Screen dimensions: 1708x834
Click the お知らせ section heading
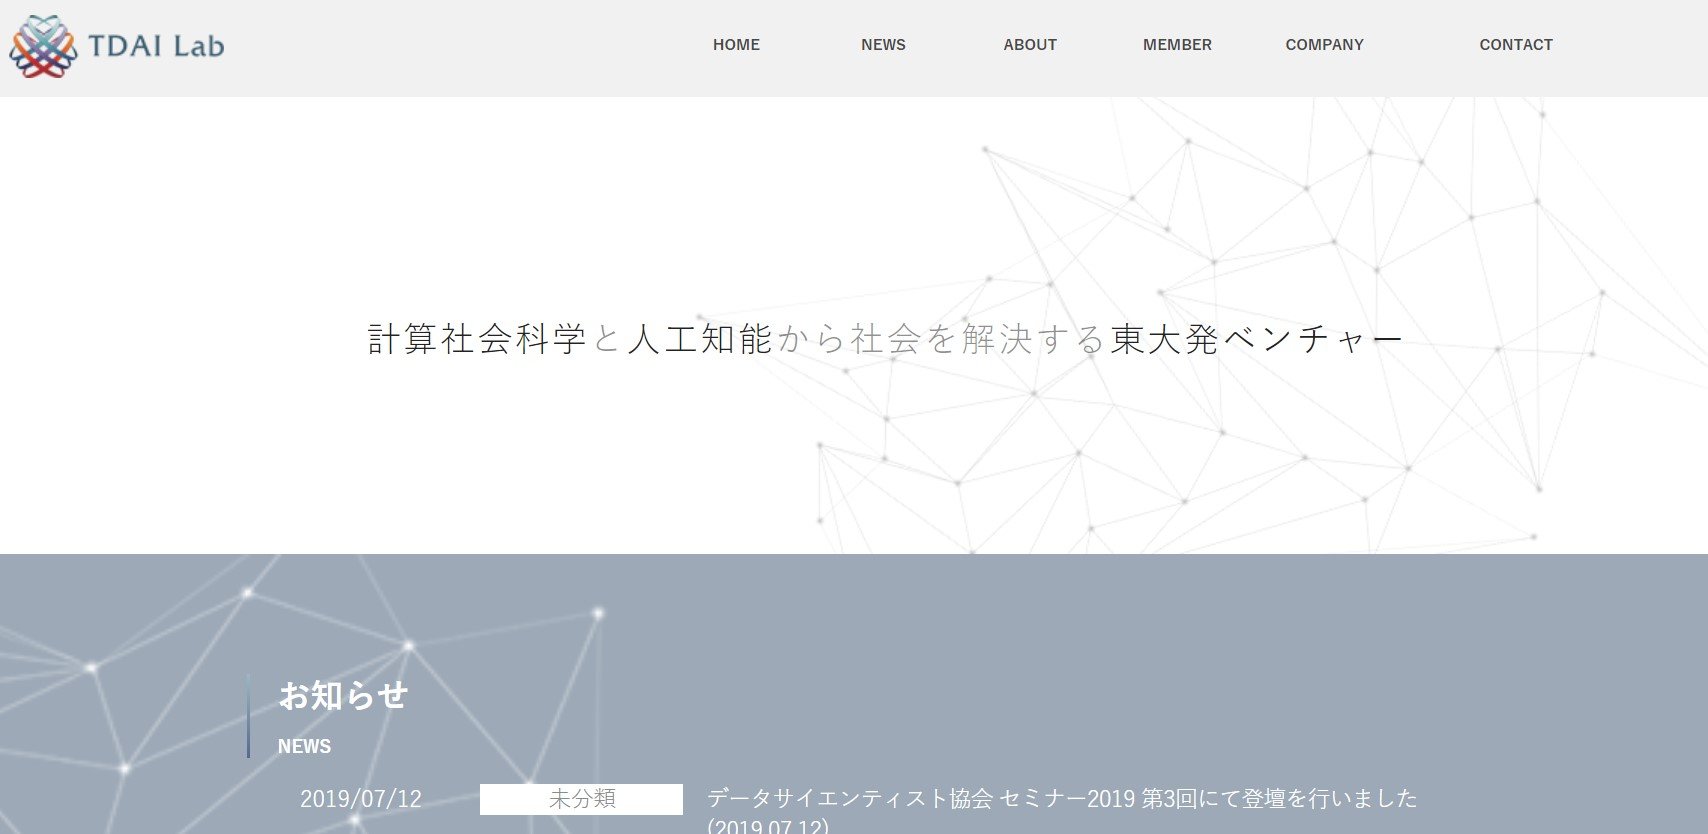pyautogui.click(x=343, y=695)
